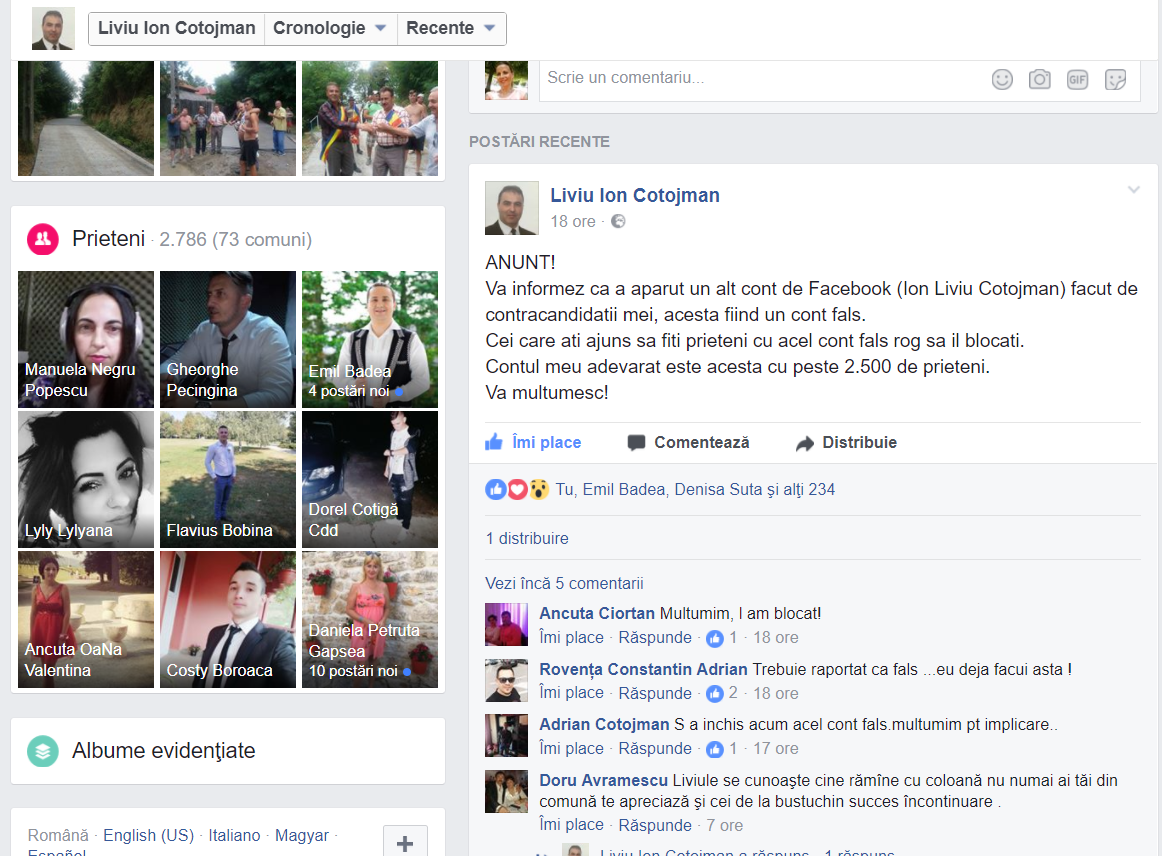
Task: Expand Vezi încă 5 comentarii
Action: [564, 583]
